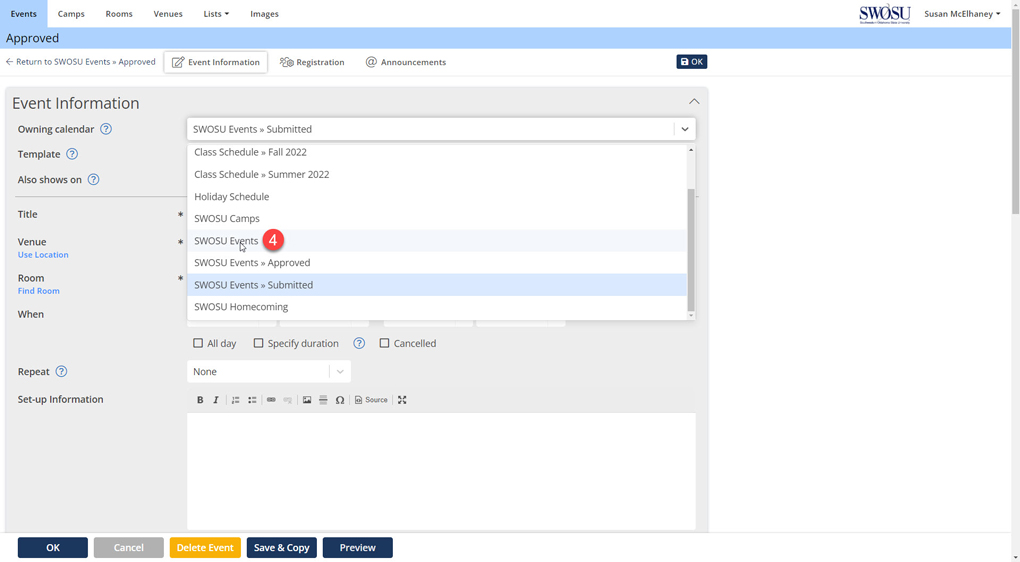This screenshot has width=1020, height=562.
Task: Click the bottom OK button
Action: (x=53, y=548)
